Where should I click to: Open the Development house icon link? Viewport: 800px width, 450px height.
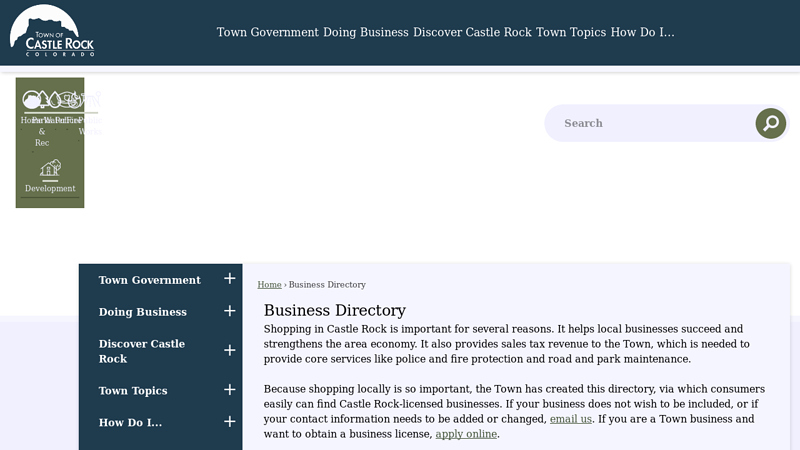[50, 167]
